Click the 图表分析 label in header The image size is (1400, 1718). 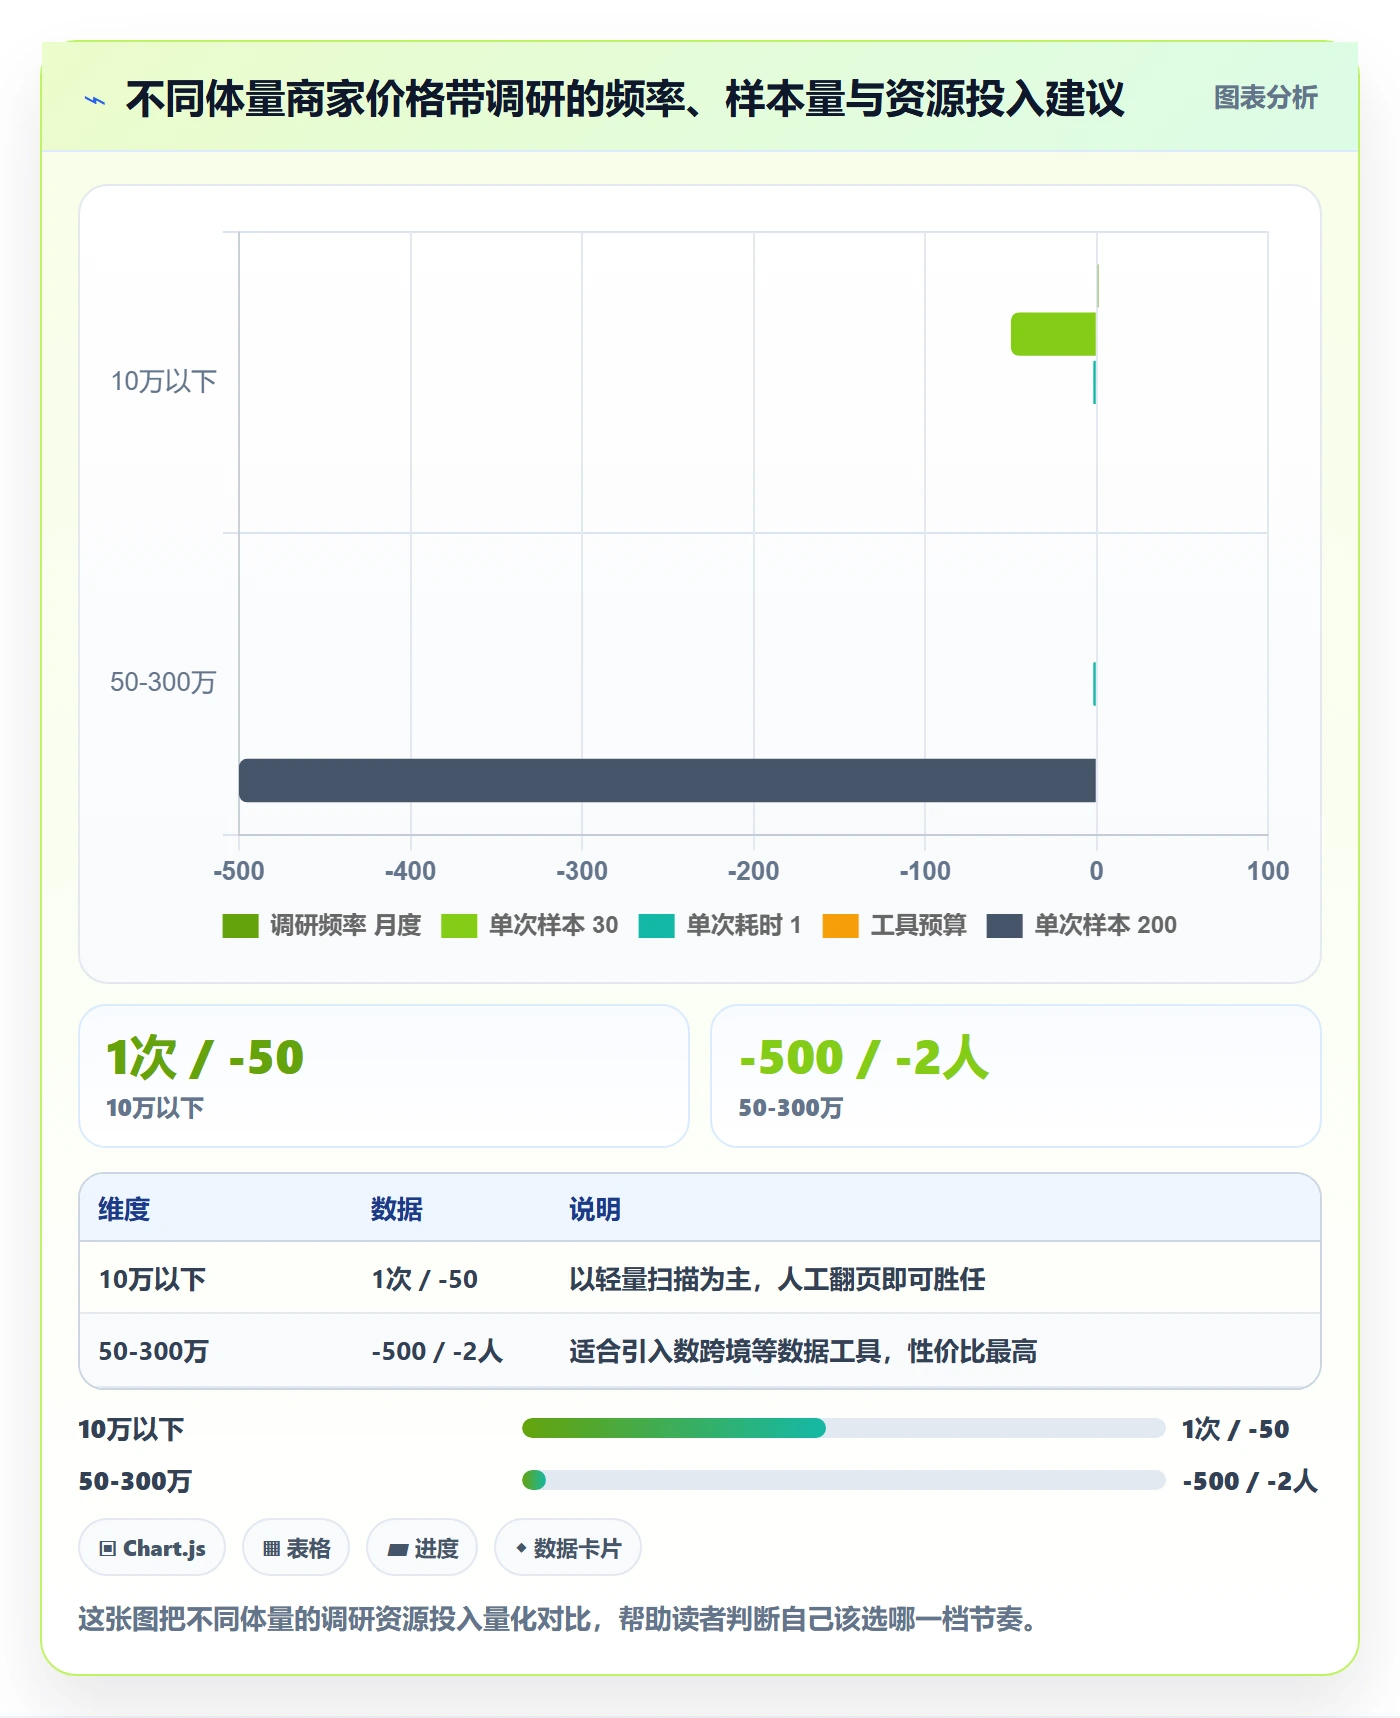click(1265, 98)
